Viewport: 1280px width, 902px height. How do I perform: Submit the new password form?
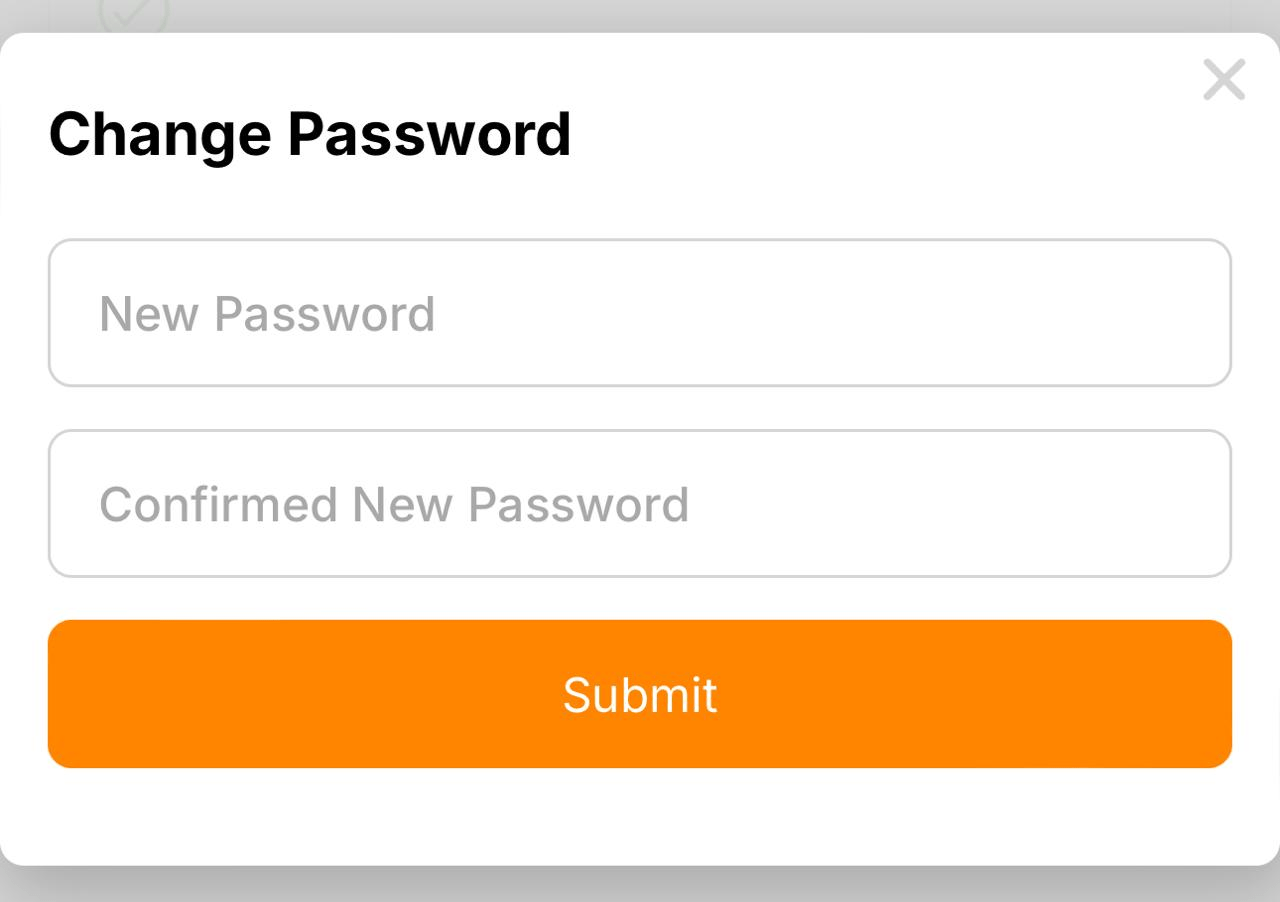pos(640,694)
